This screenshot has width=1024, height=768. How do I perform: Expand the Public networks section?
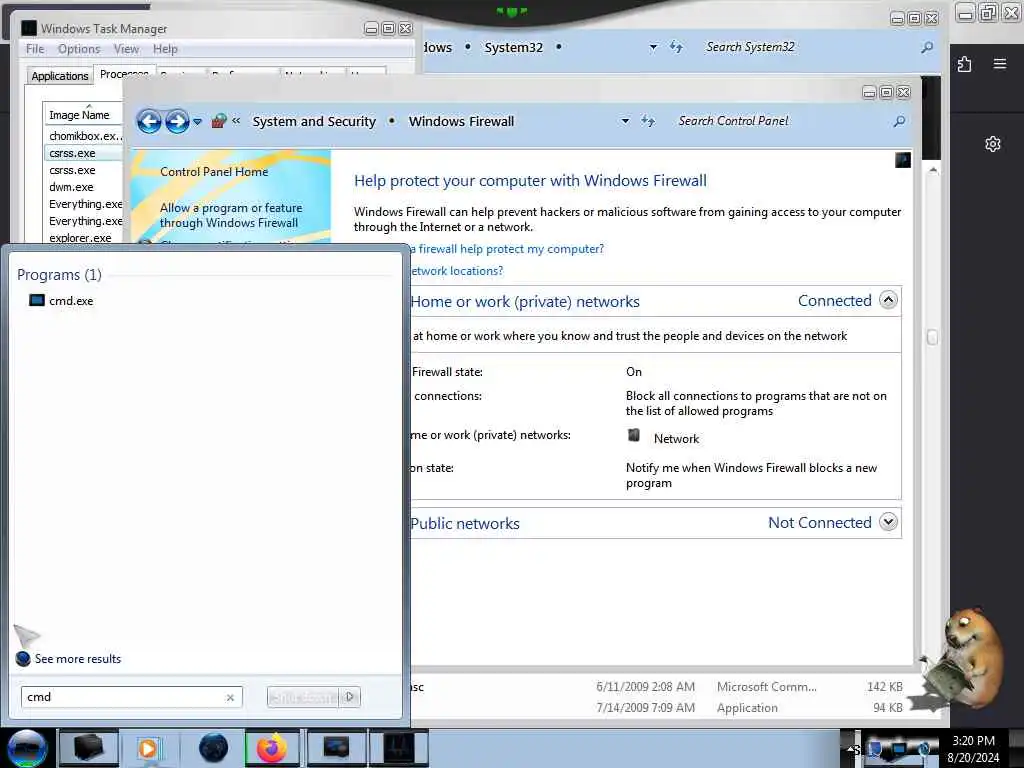(x=888, y=522)
